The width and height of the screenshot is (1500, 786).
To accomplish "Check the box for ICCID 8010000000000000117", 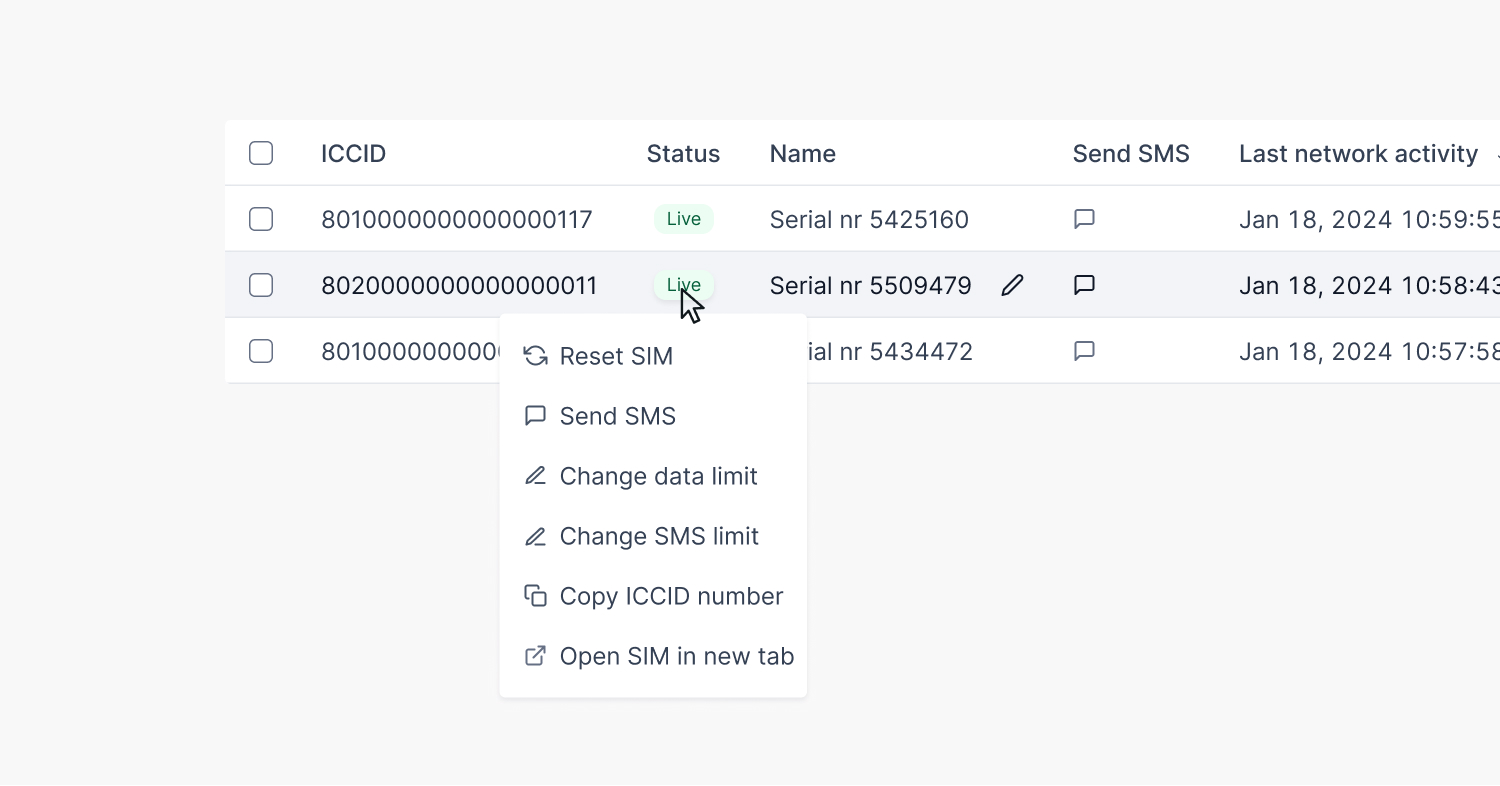I will click(x=261, y=219).
